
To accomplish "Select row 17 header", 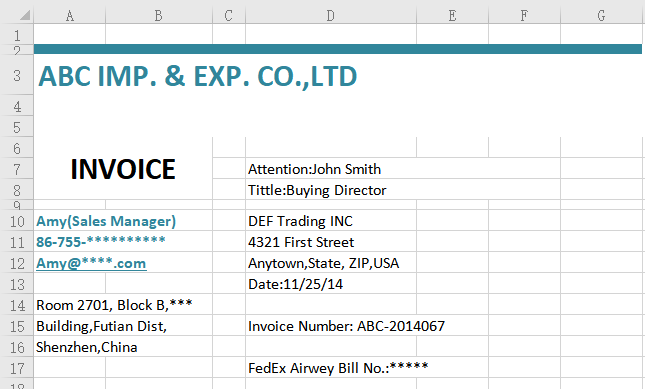I will point(17,368).
